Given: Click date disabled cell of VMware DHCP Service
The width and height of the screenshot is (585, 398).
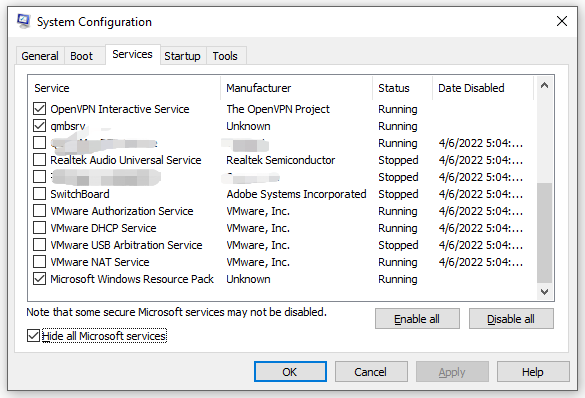Looking at the screenshot, I should [x=481, y=228].
